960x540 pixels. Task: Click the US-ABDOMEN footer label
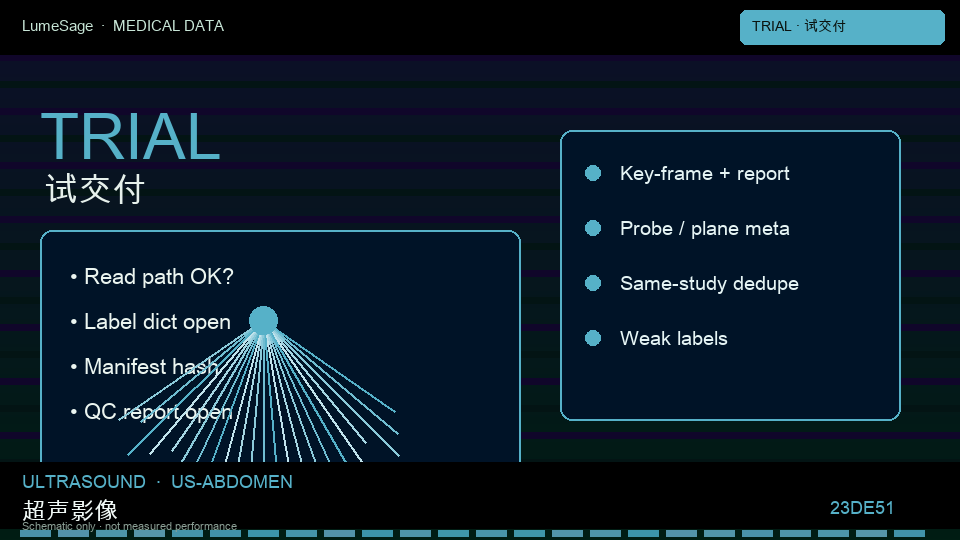[232, 482]
